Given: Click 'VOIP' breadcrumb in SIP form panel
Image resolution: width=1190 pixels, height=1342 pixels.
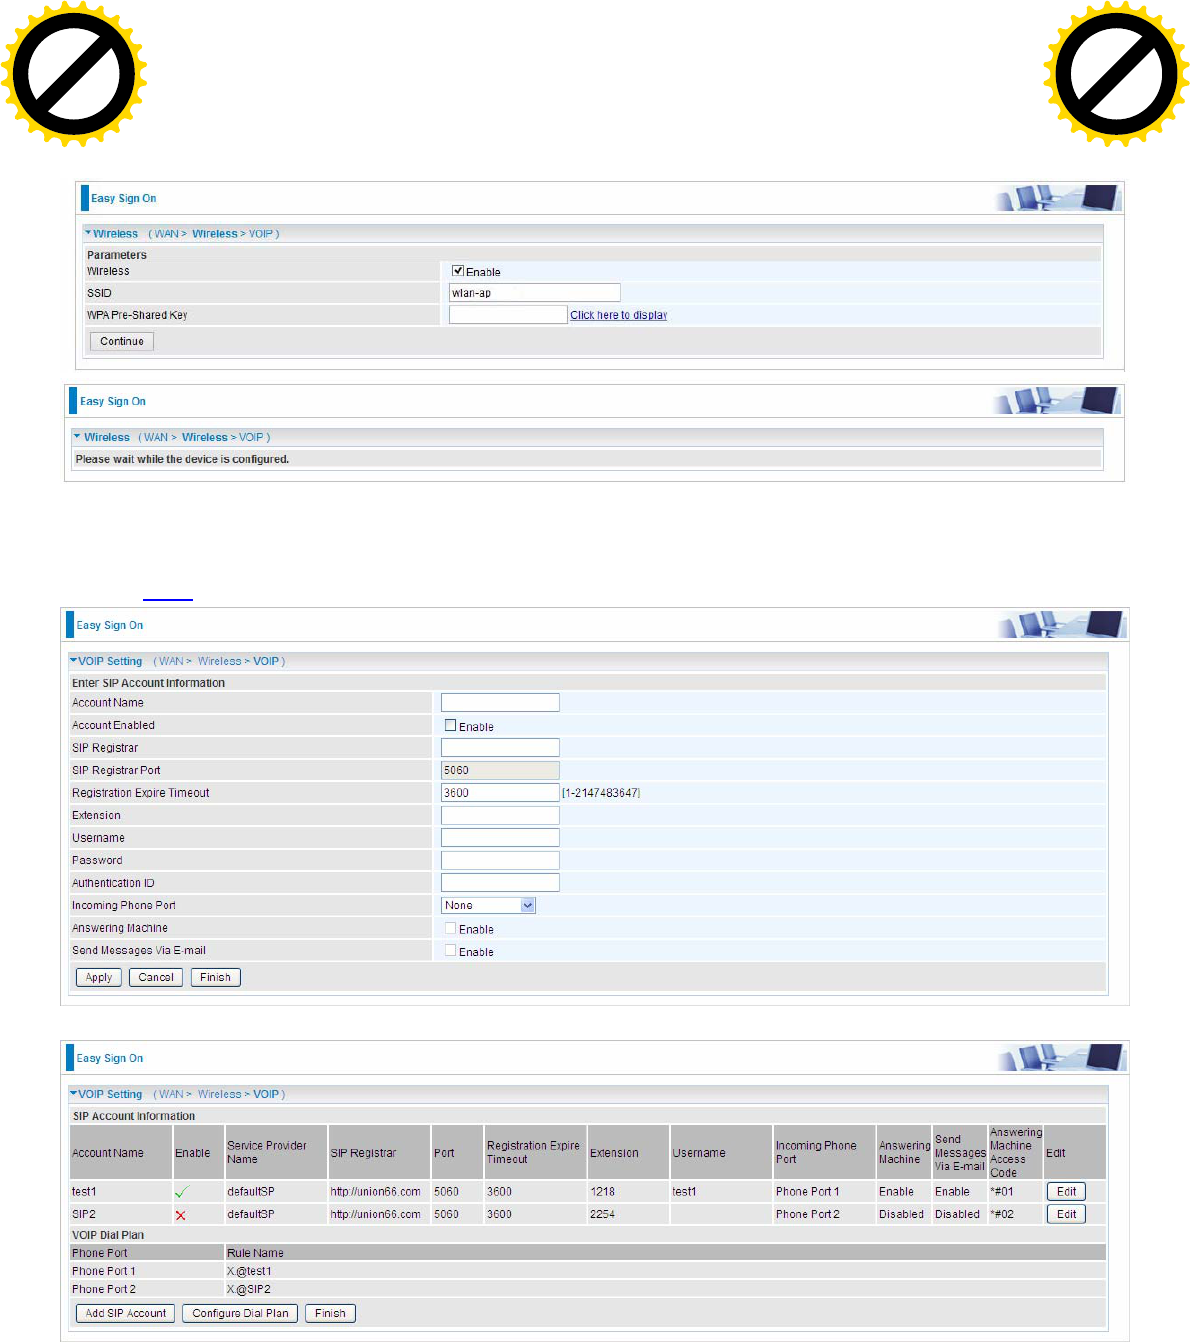Looking at the screenshot, I should (x=266, y=661).
